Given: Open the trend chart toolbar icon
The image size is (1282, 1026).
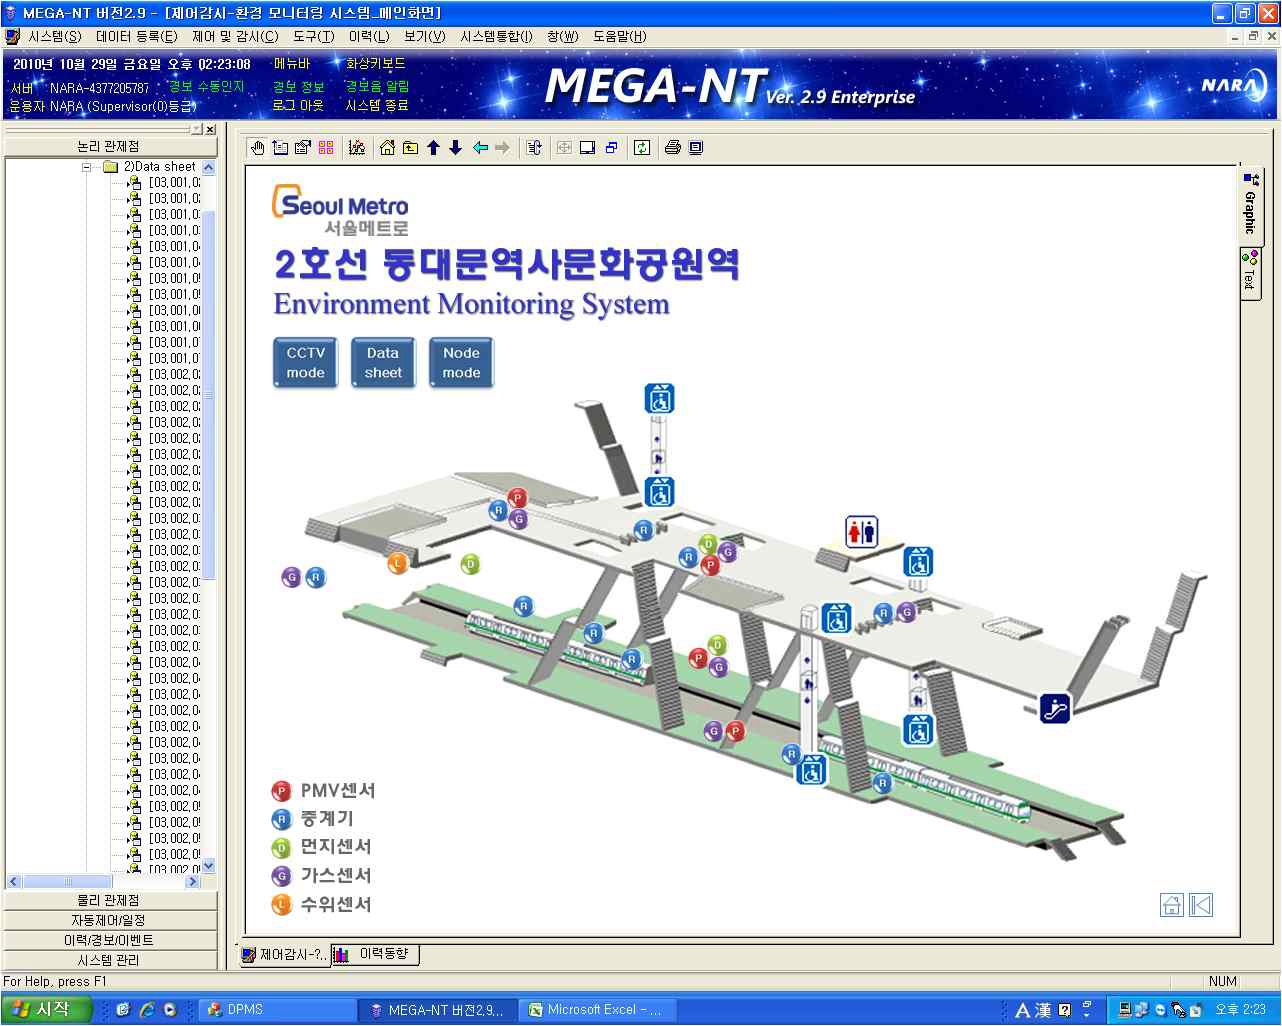Looking at the screenshot, I should coord(356,148).
